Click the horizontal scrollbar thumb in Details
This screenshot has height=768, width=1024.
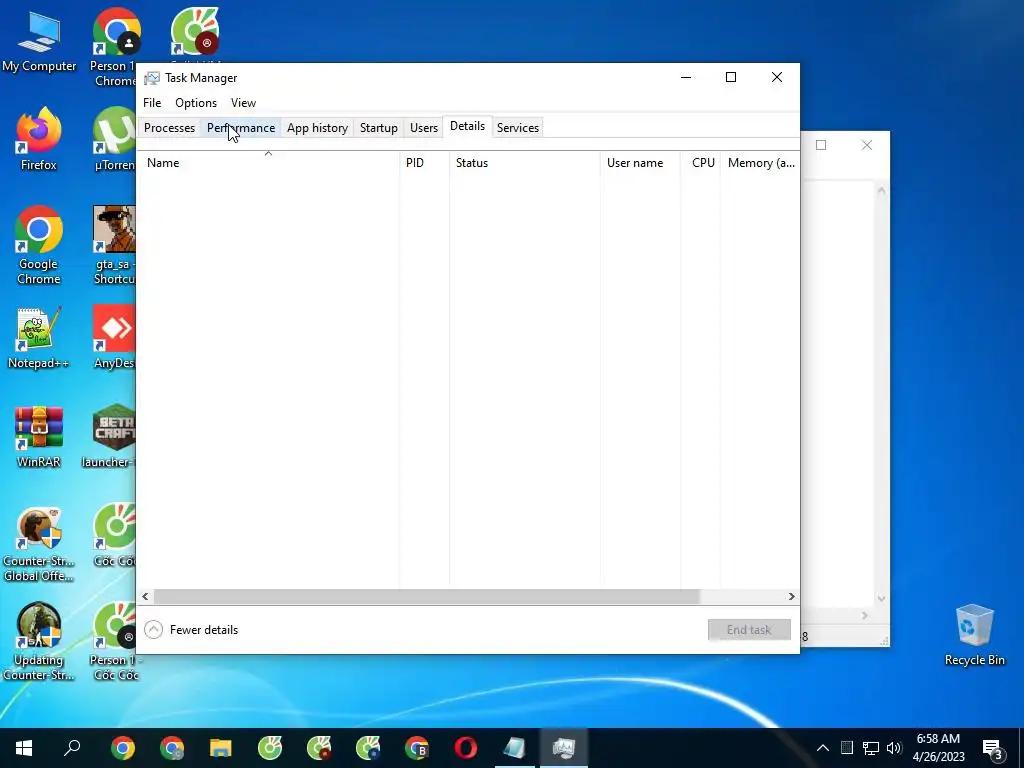[x=426, y=596]
